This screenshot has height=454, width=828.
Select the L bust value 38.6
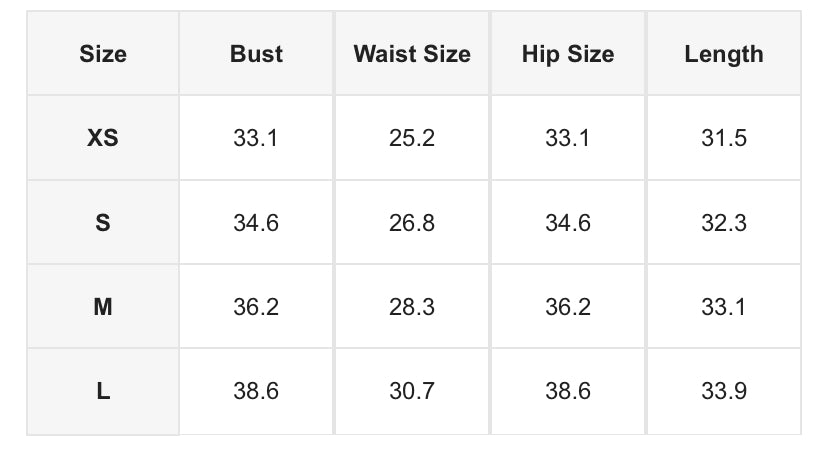click(x=256, y=392)
